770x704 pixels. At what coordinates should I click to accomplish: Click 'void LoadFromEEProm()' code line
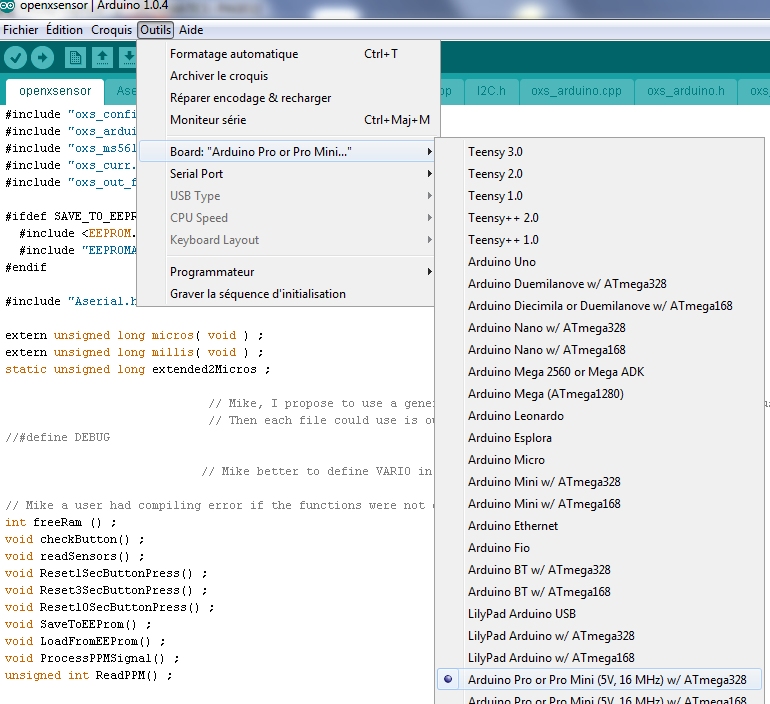click(x=85, y=642)
